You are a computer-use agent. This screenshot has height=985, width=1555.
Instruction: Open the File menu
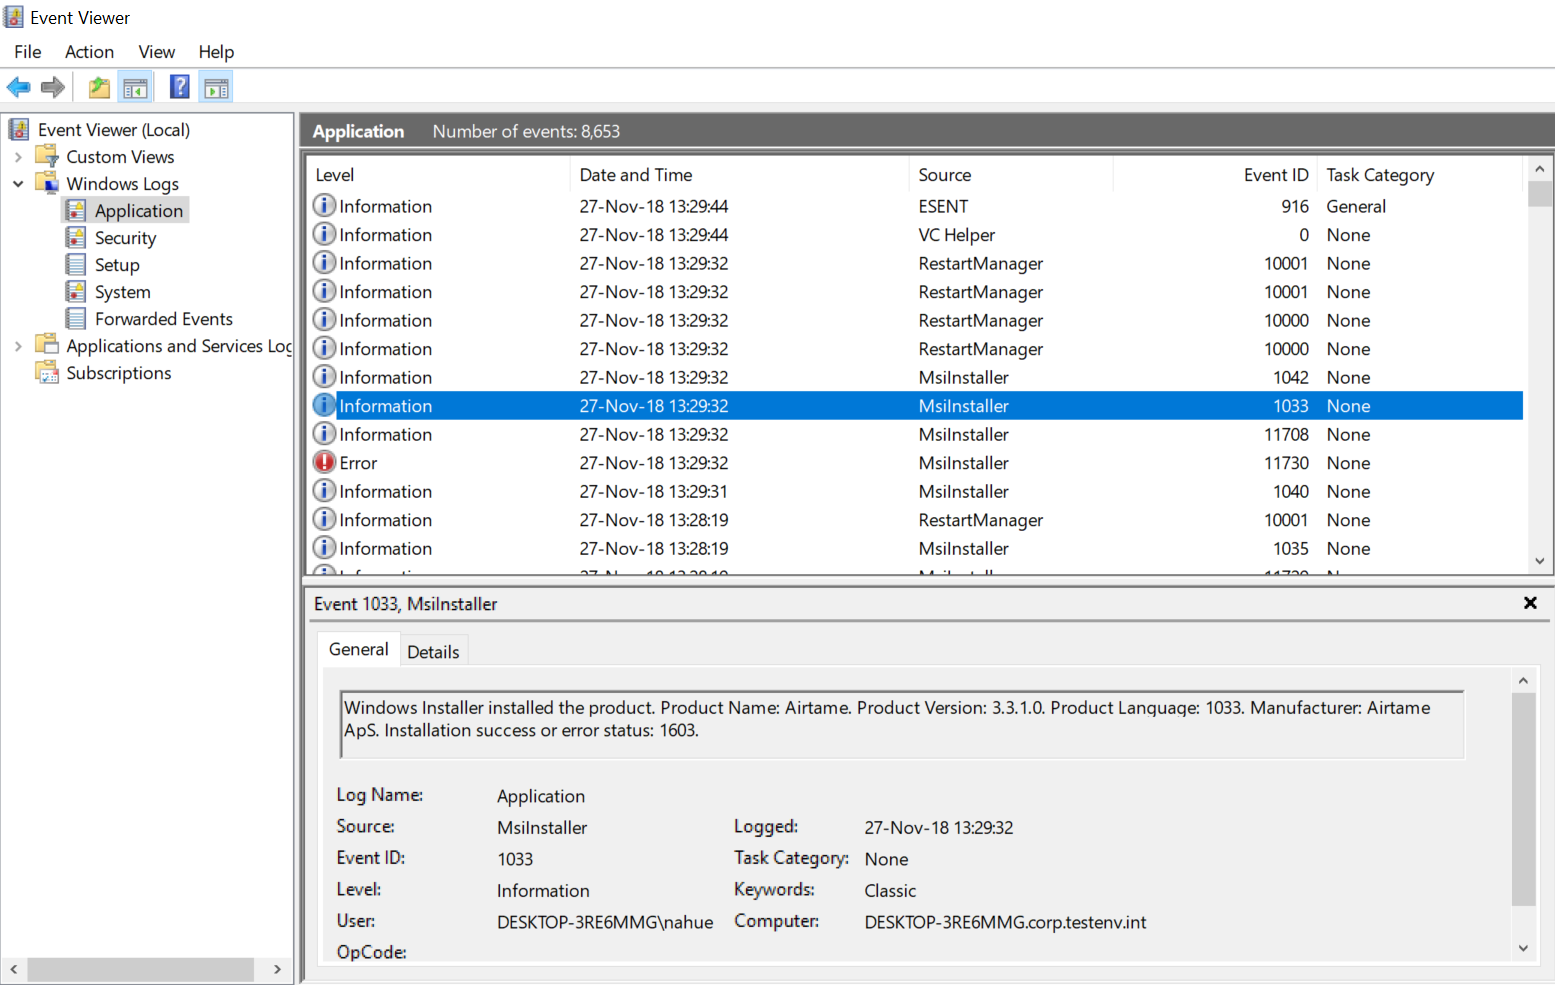tap(28, 52)
